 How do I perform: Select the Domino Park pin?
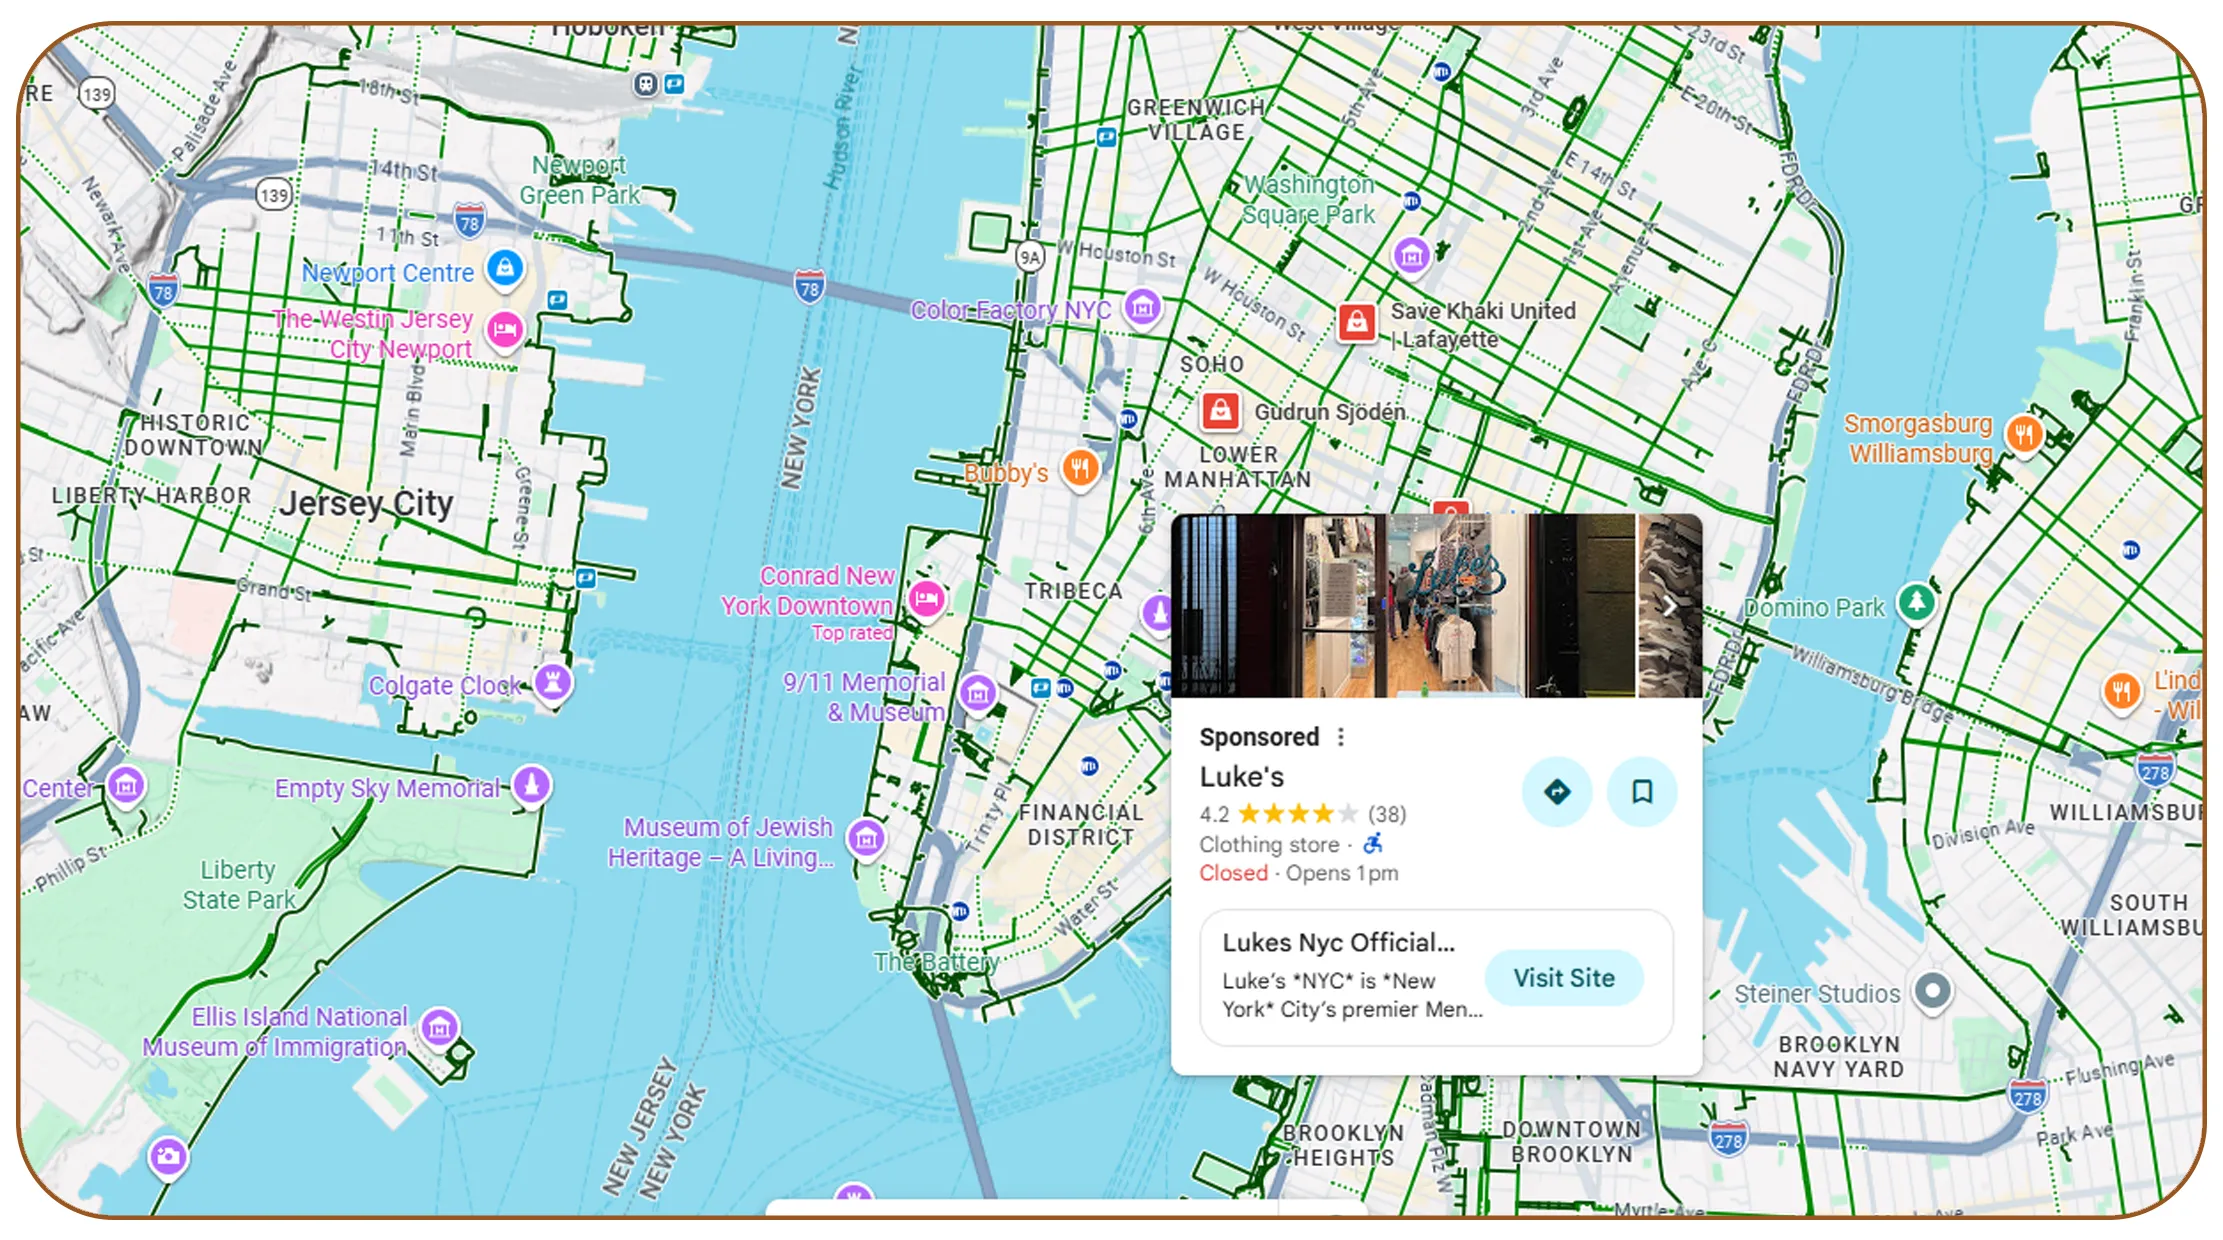point(1916,603)
